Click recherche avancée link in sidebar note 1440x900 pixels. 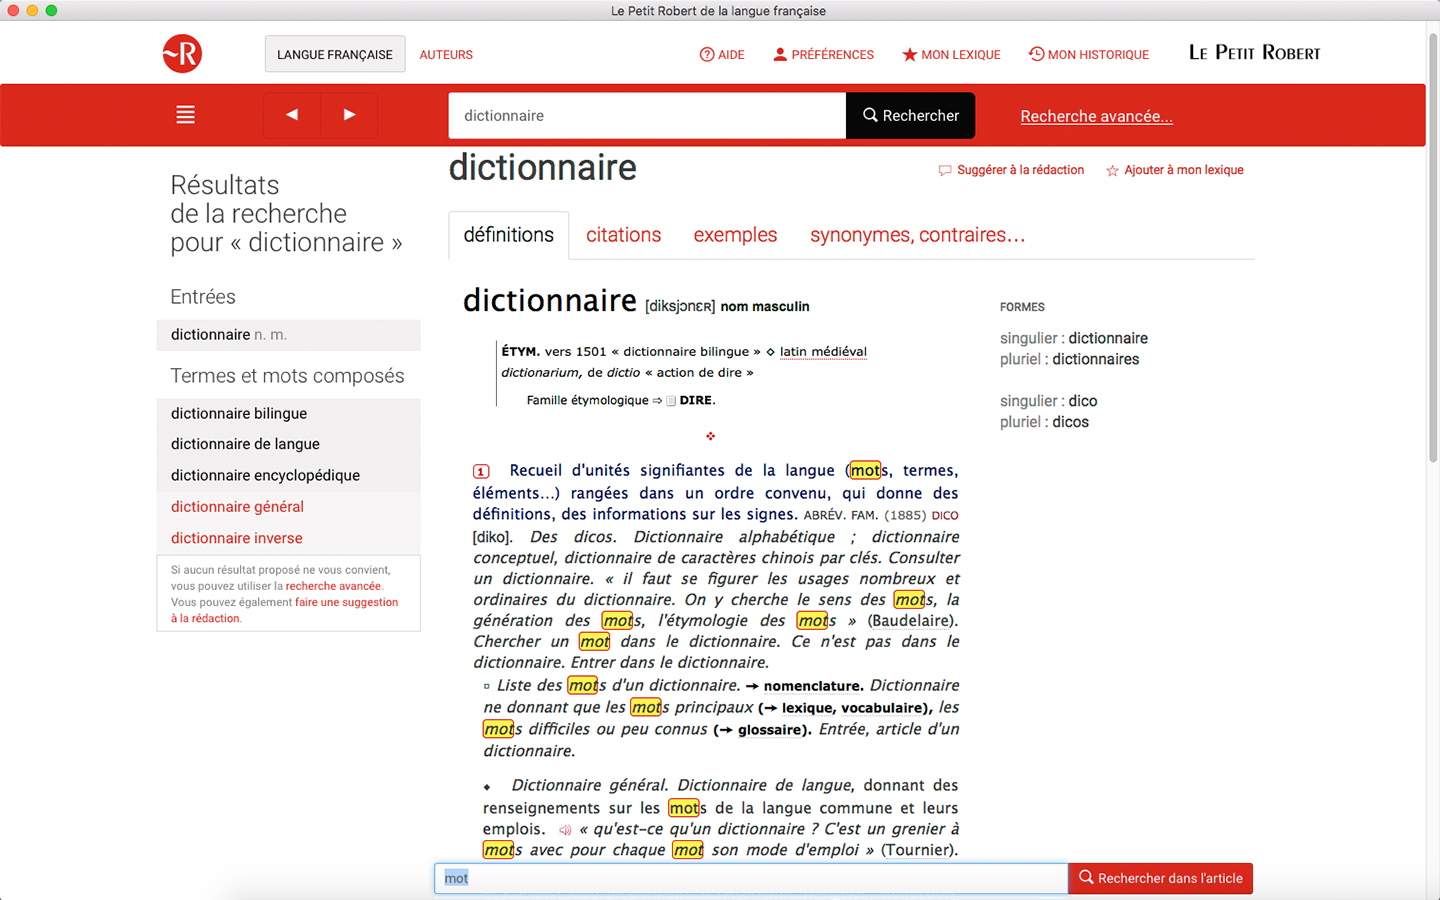[x=333, y=586]
